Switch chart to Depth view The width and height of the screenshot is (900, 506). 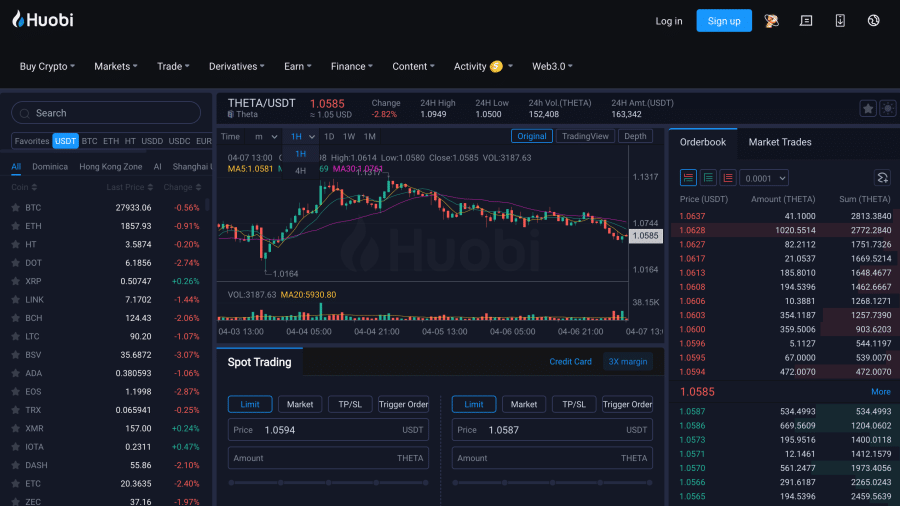point(635,137)
